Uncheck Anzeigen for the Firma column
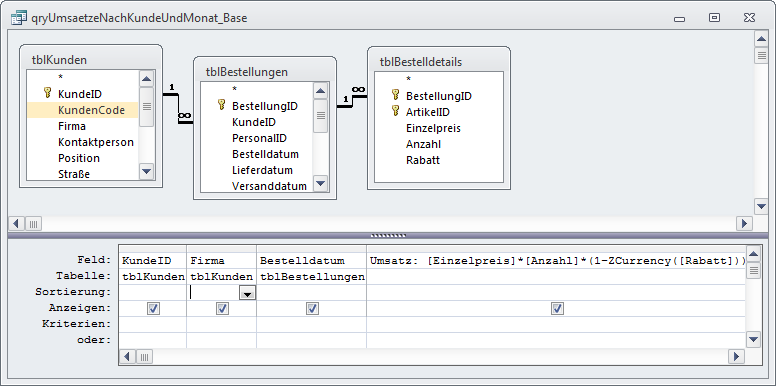 [x=222, y=309]
